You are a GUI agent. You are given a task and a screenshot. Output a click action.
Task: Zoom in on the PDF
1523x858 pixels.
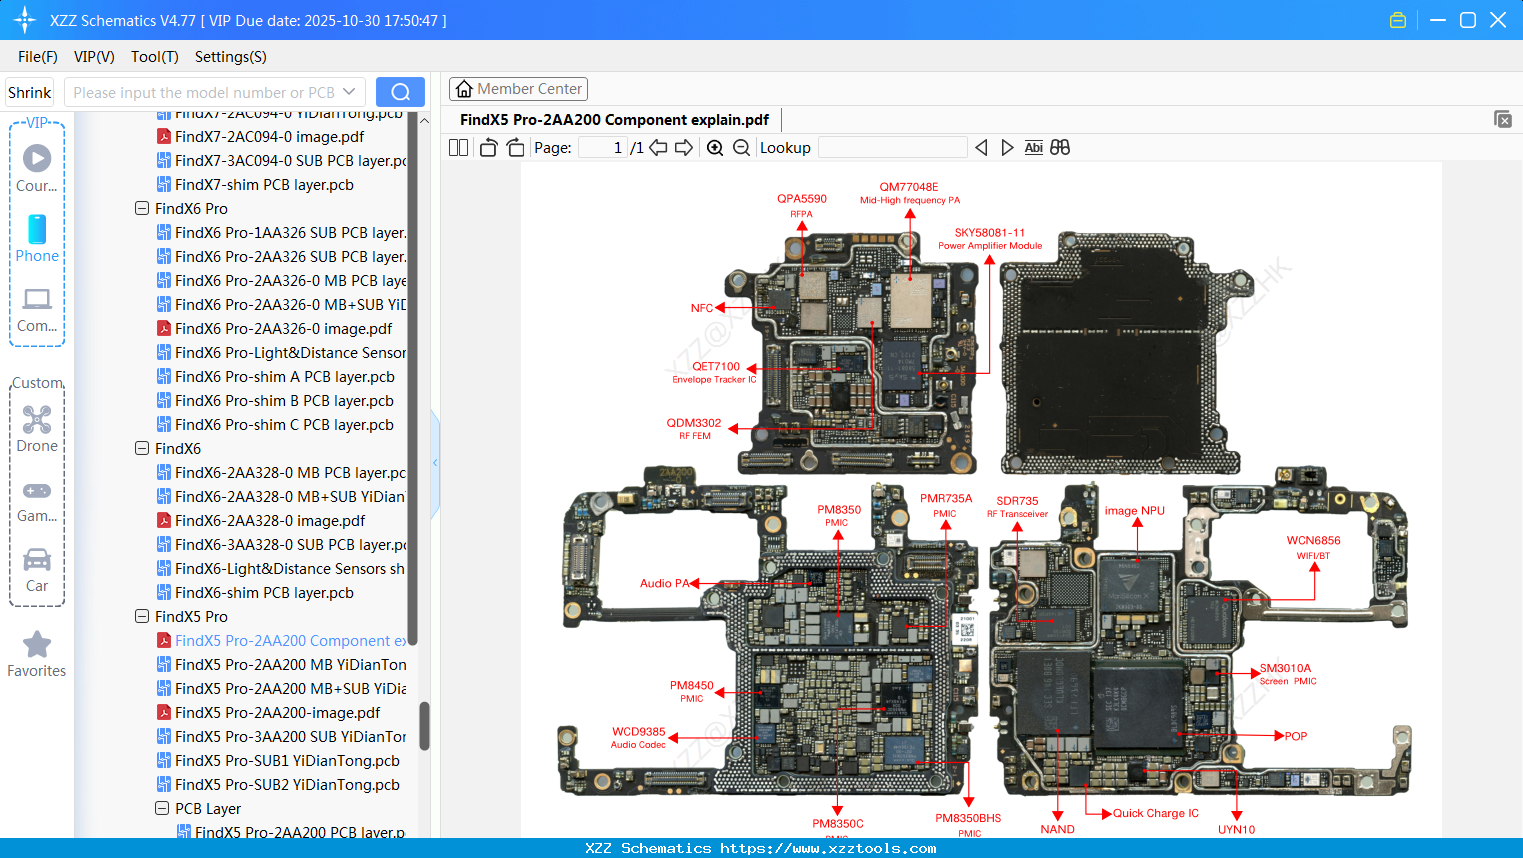715,148
